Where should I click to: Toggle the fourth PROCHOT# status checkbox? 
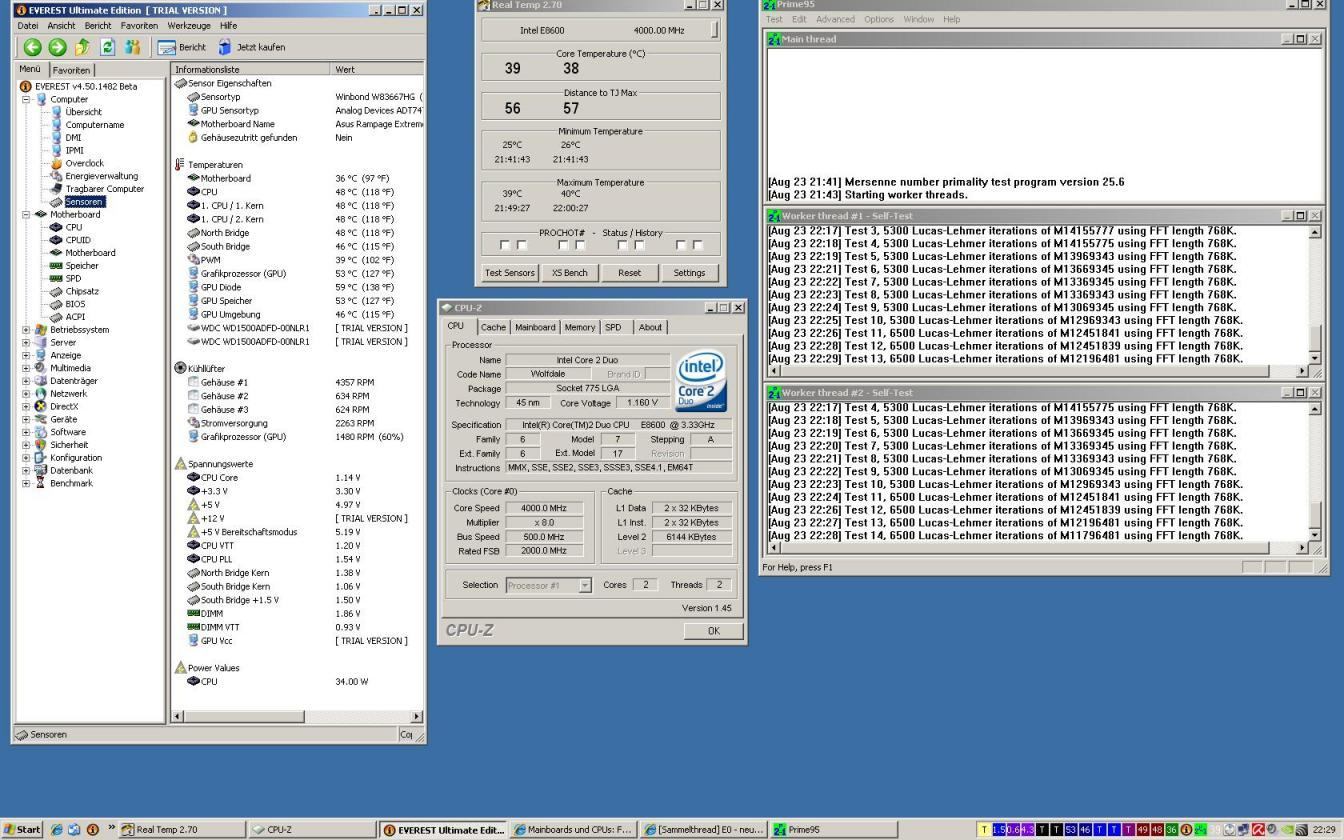(580, 245)
